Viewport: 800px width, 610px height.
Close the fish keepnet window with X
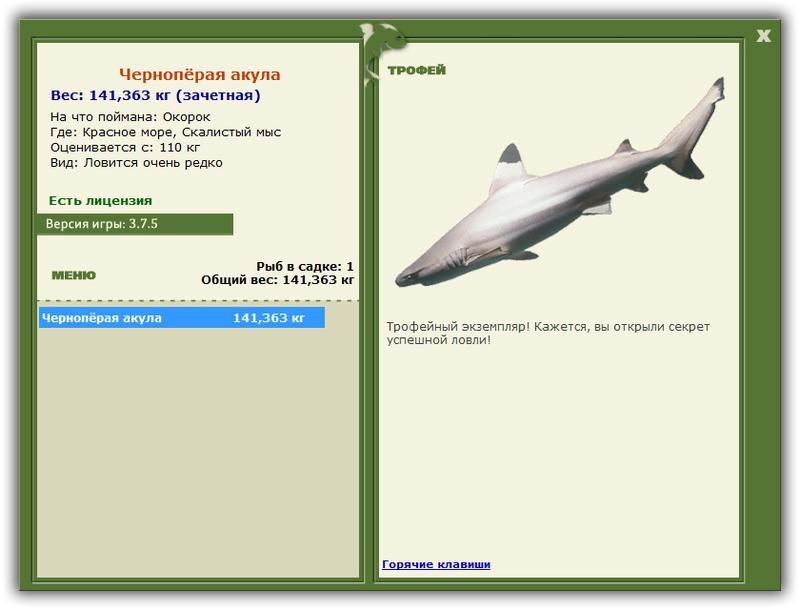coord(763,36)
